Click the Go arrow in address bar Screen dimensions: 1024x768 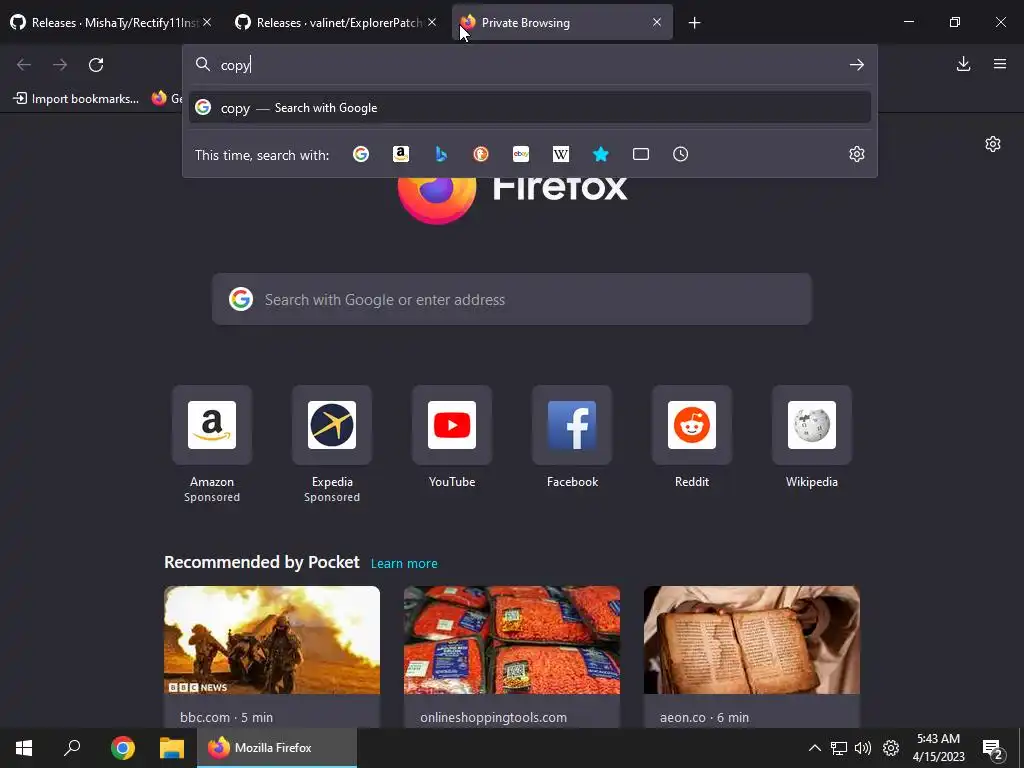856,65
